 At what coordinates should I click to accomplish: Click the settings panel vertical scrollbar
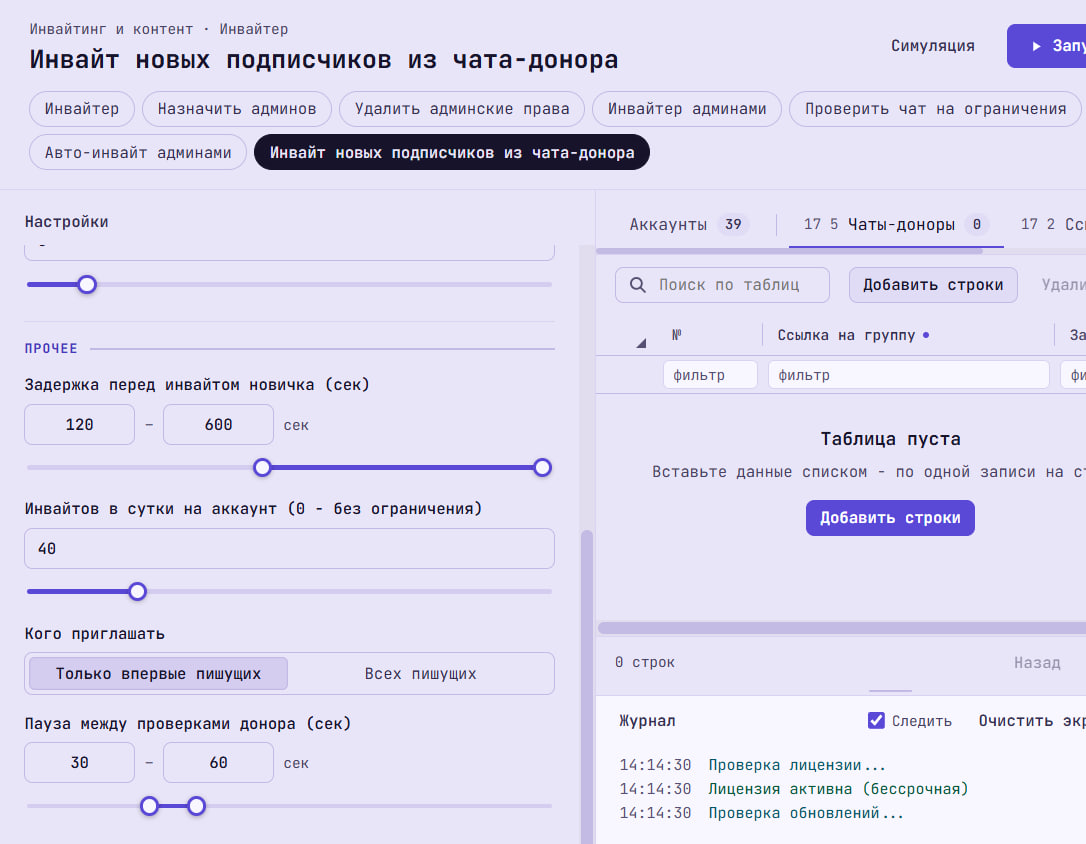pos(587,685)
